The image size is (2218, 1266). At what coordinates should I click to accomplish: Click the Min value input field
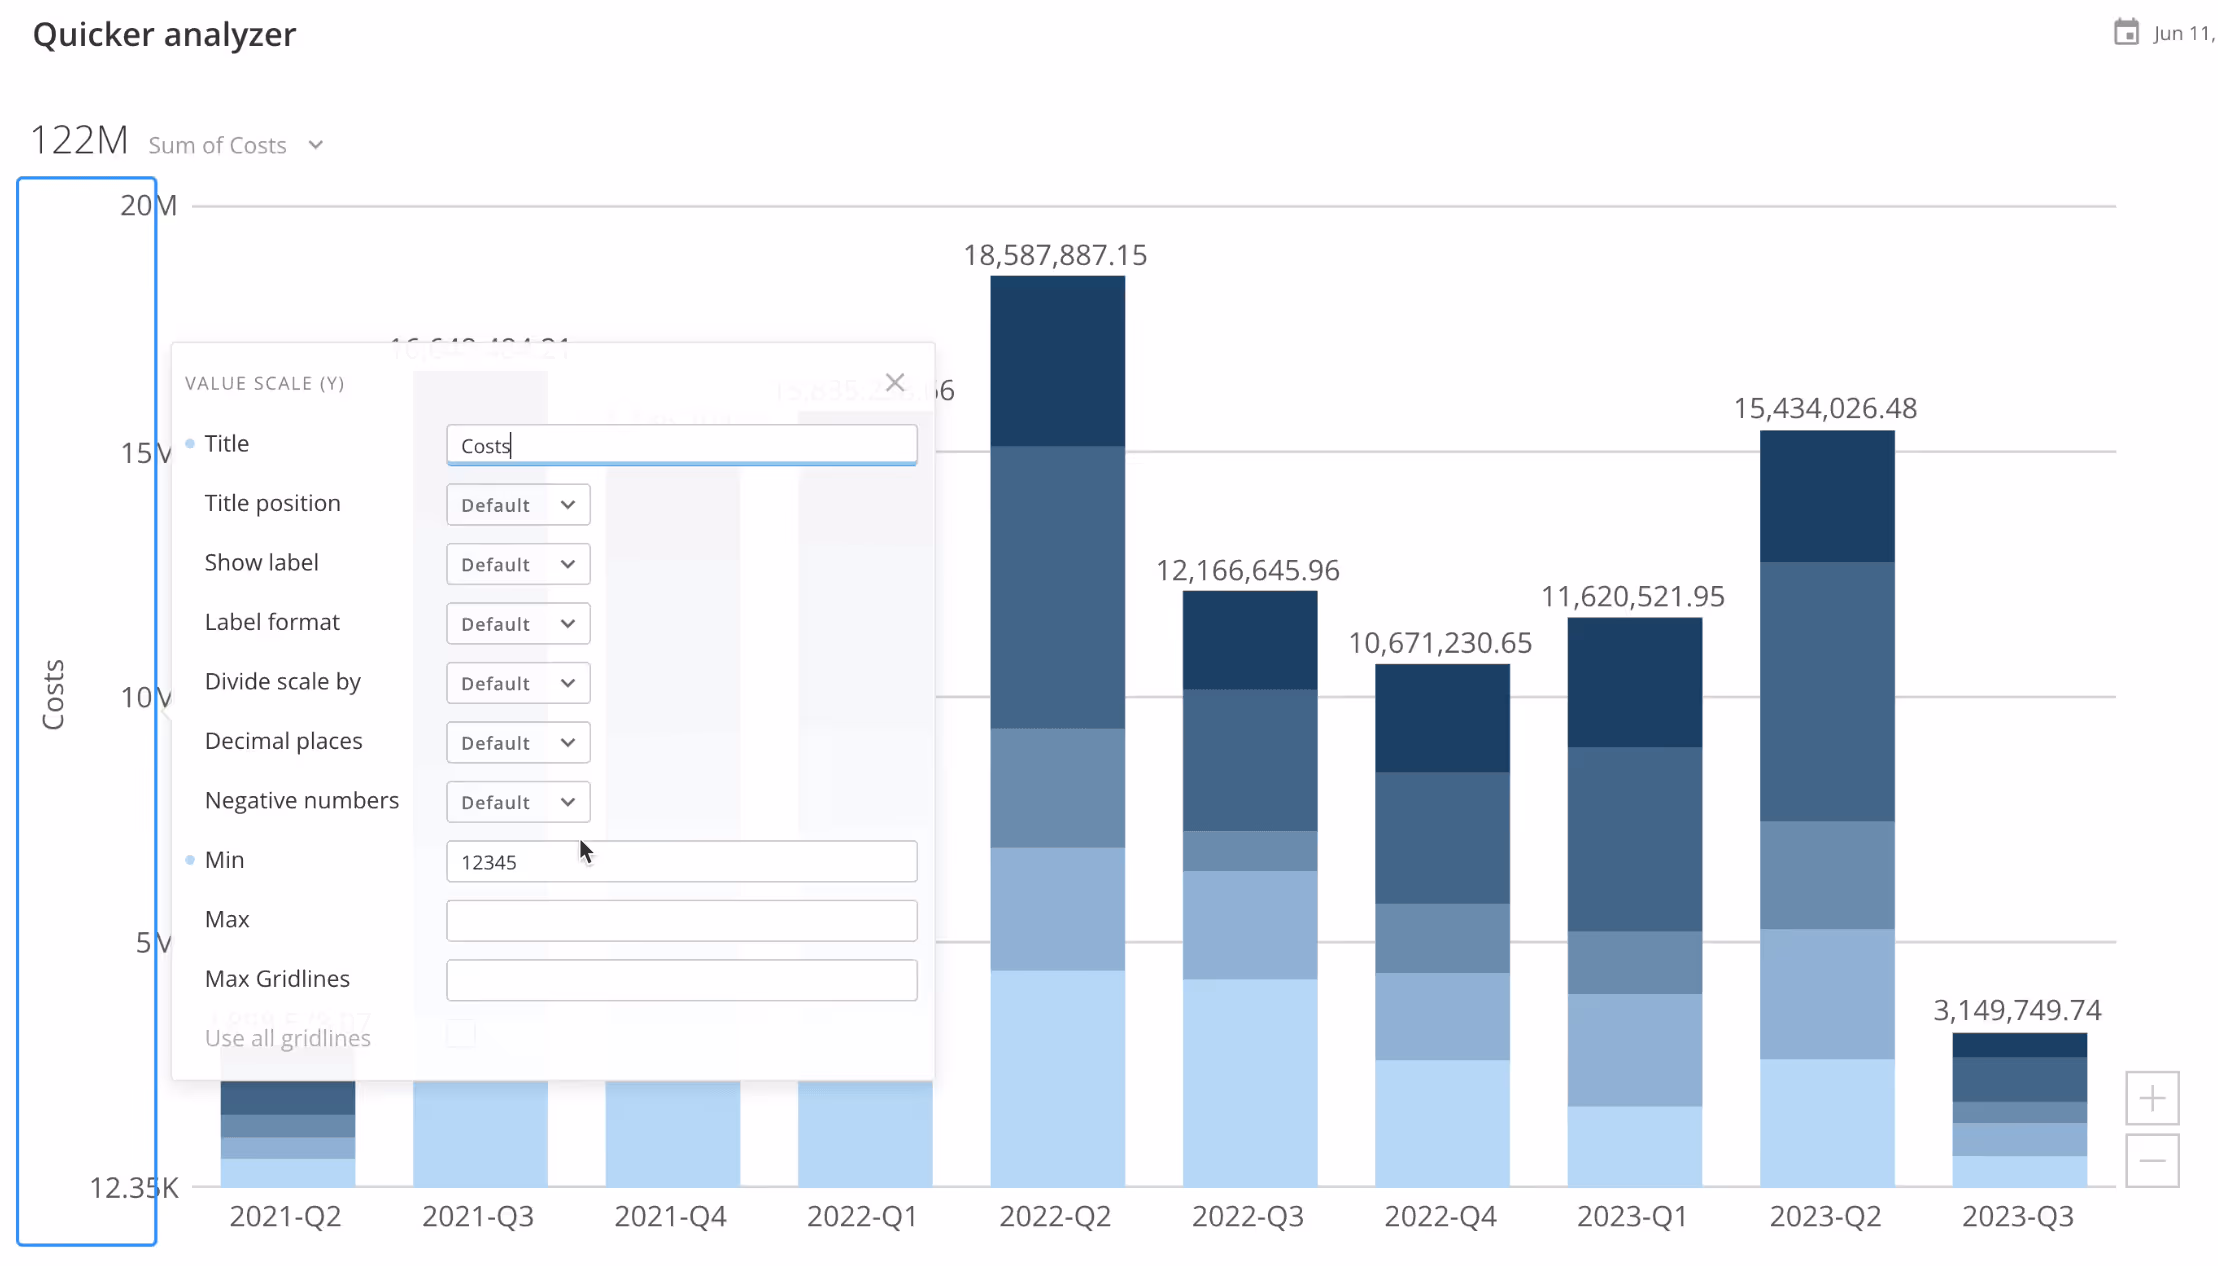click(681, 862)
